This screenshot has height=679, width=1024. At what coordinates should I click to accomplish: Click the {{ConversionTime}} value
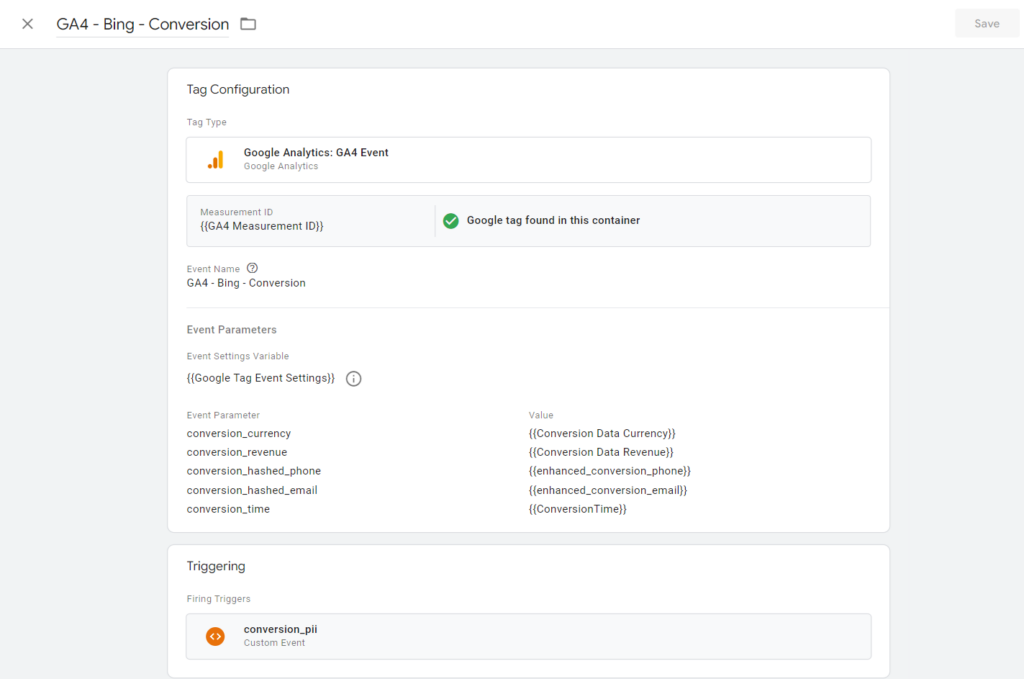[577, 509]
